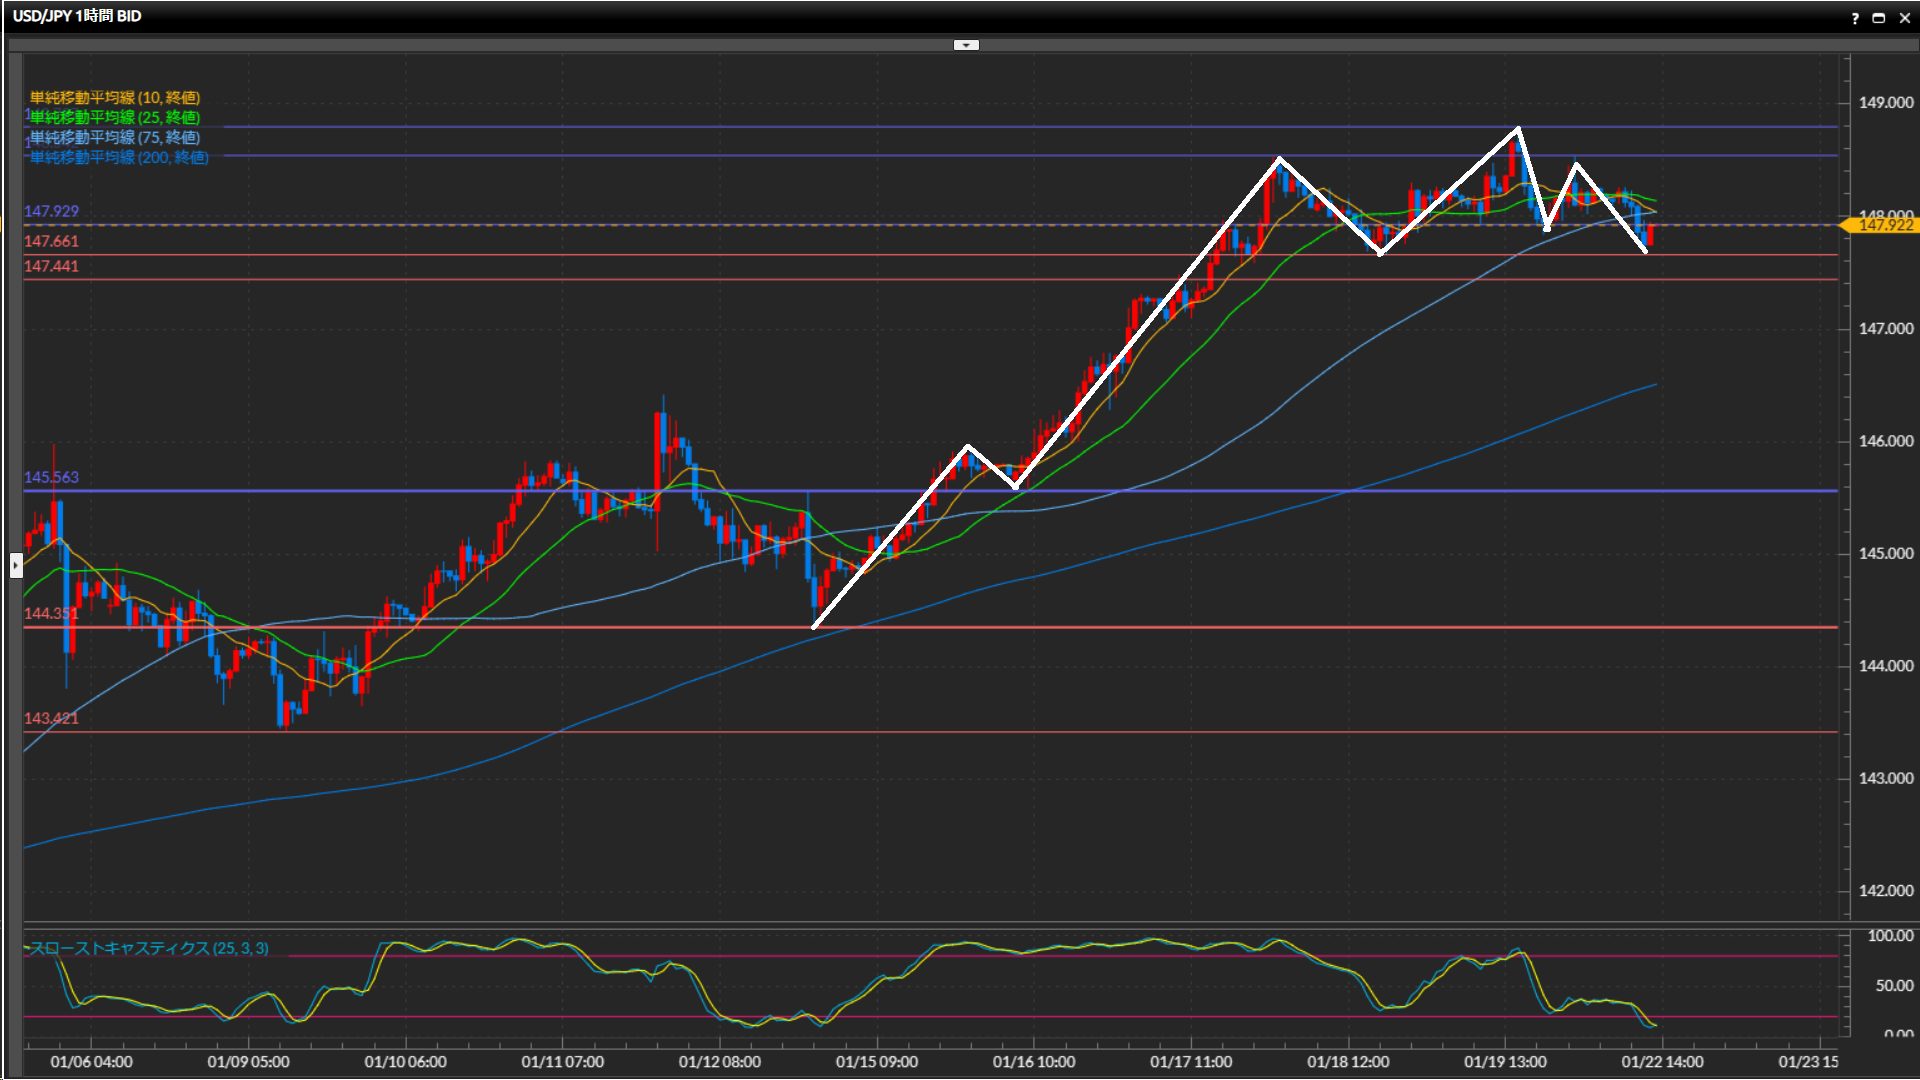Select the 25-period green moving average label
The height and width of the screenshot is (1080, 1920).
point(115,118)
